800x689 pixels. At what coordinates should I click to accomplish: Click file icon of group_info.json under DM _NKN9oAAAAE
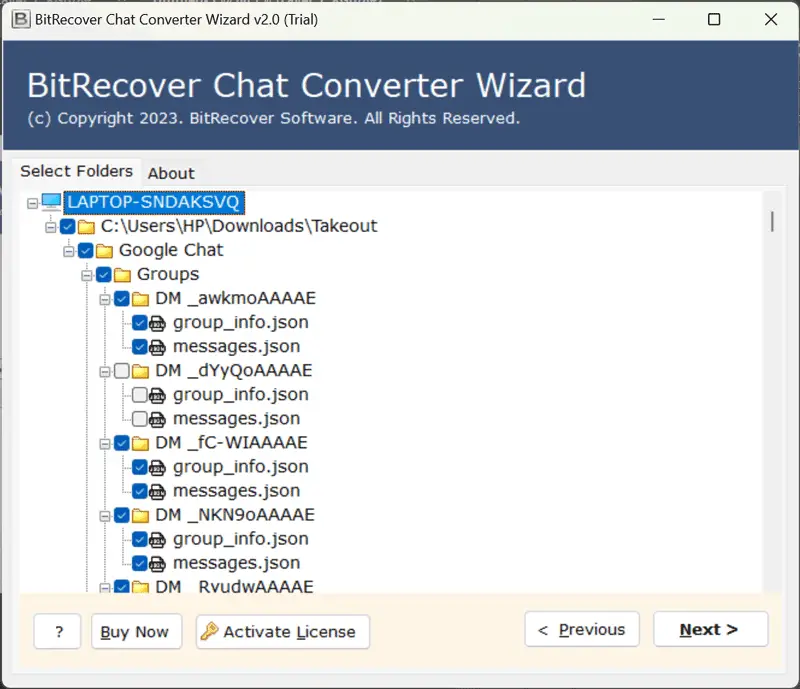[158, 539]
